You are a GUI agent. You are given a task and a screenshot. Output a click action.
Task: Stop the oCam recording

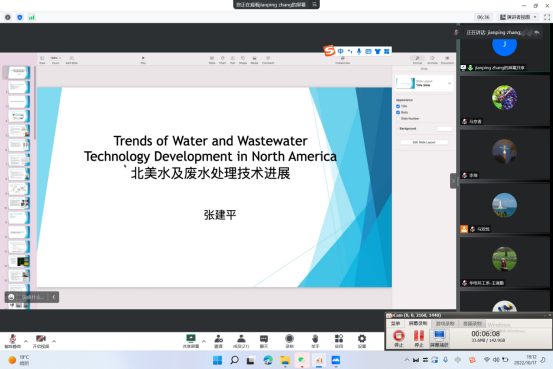(399, 338)
